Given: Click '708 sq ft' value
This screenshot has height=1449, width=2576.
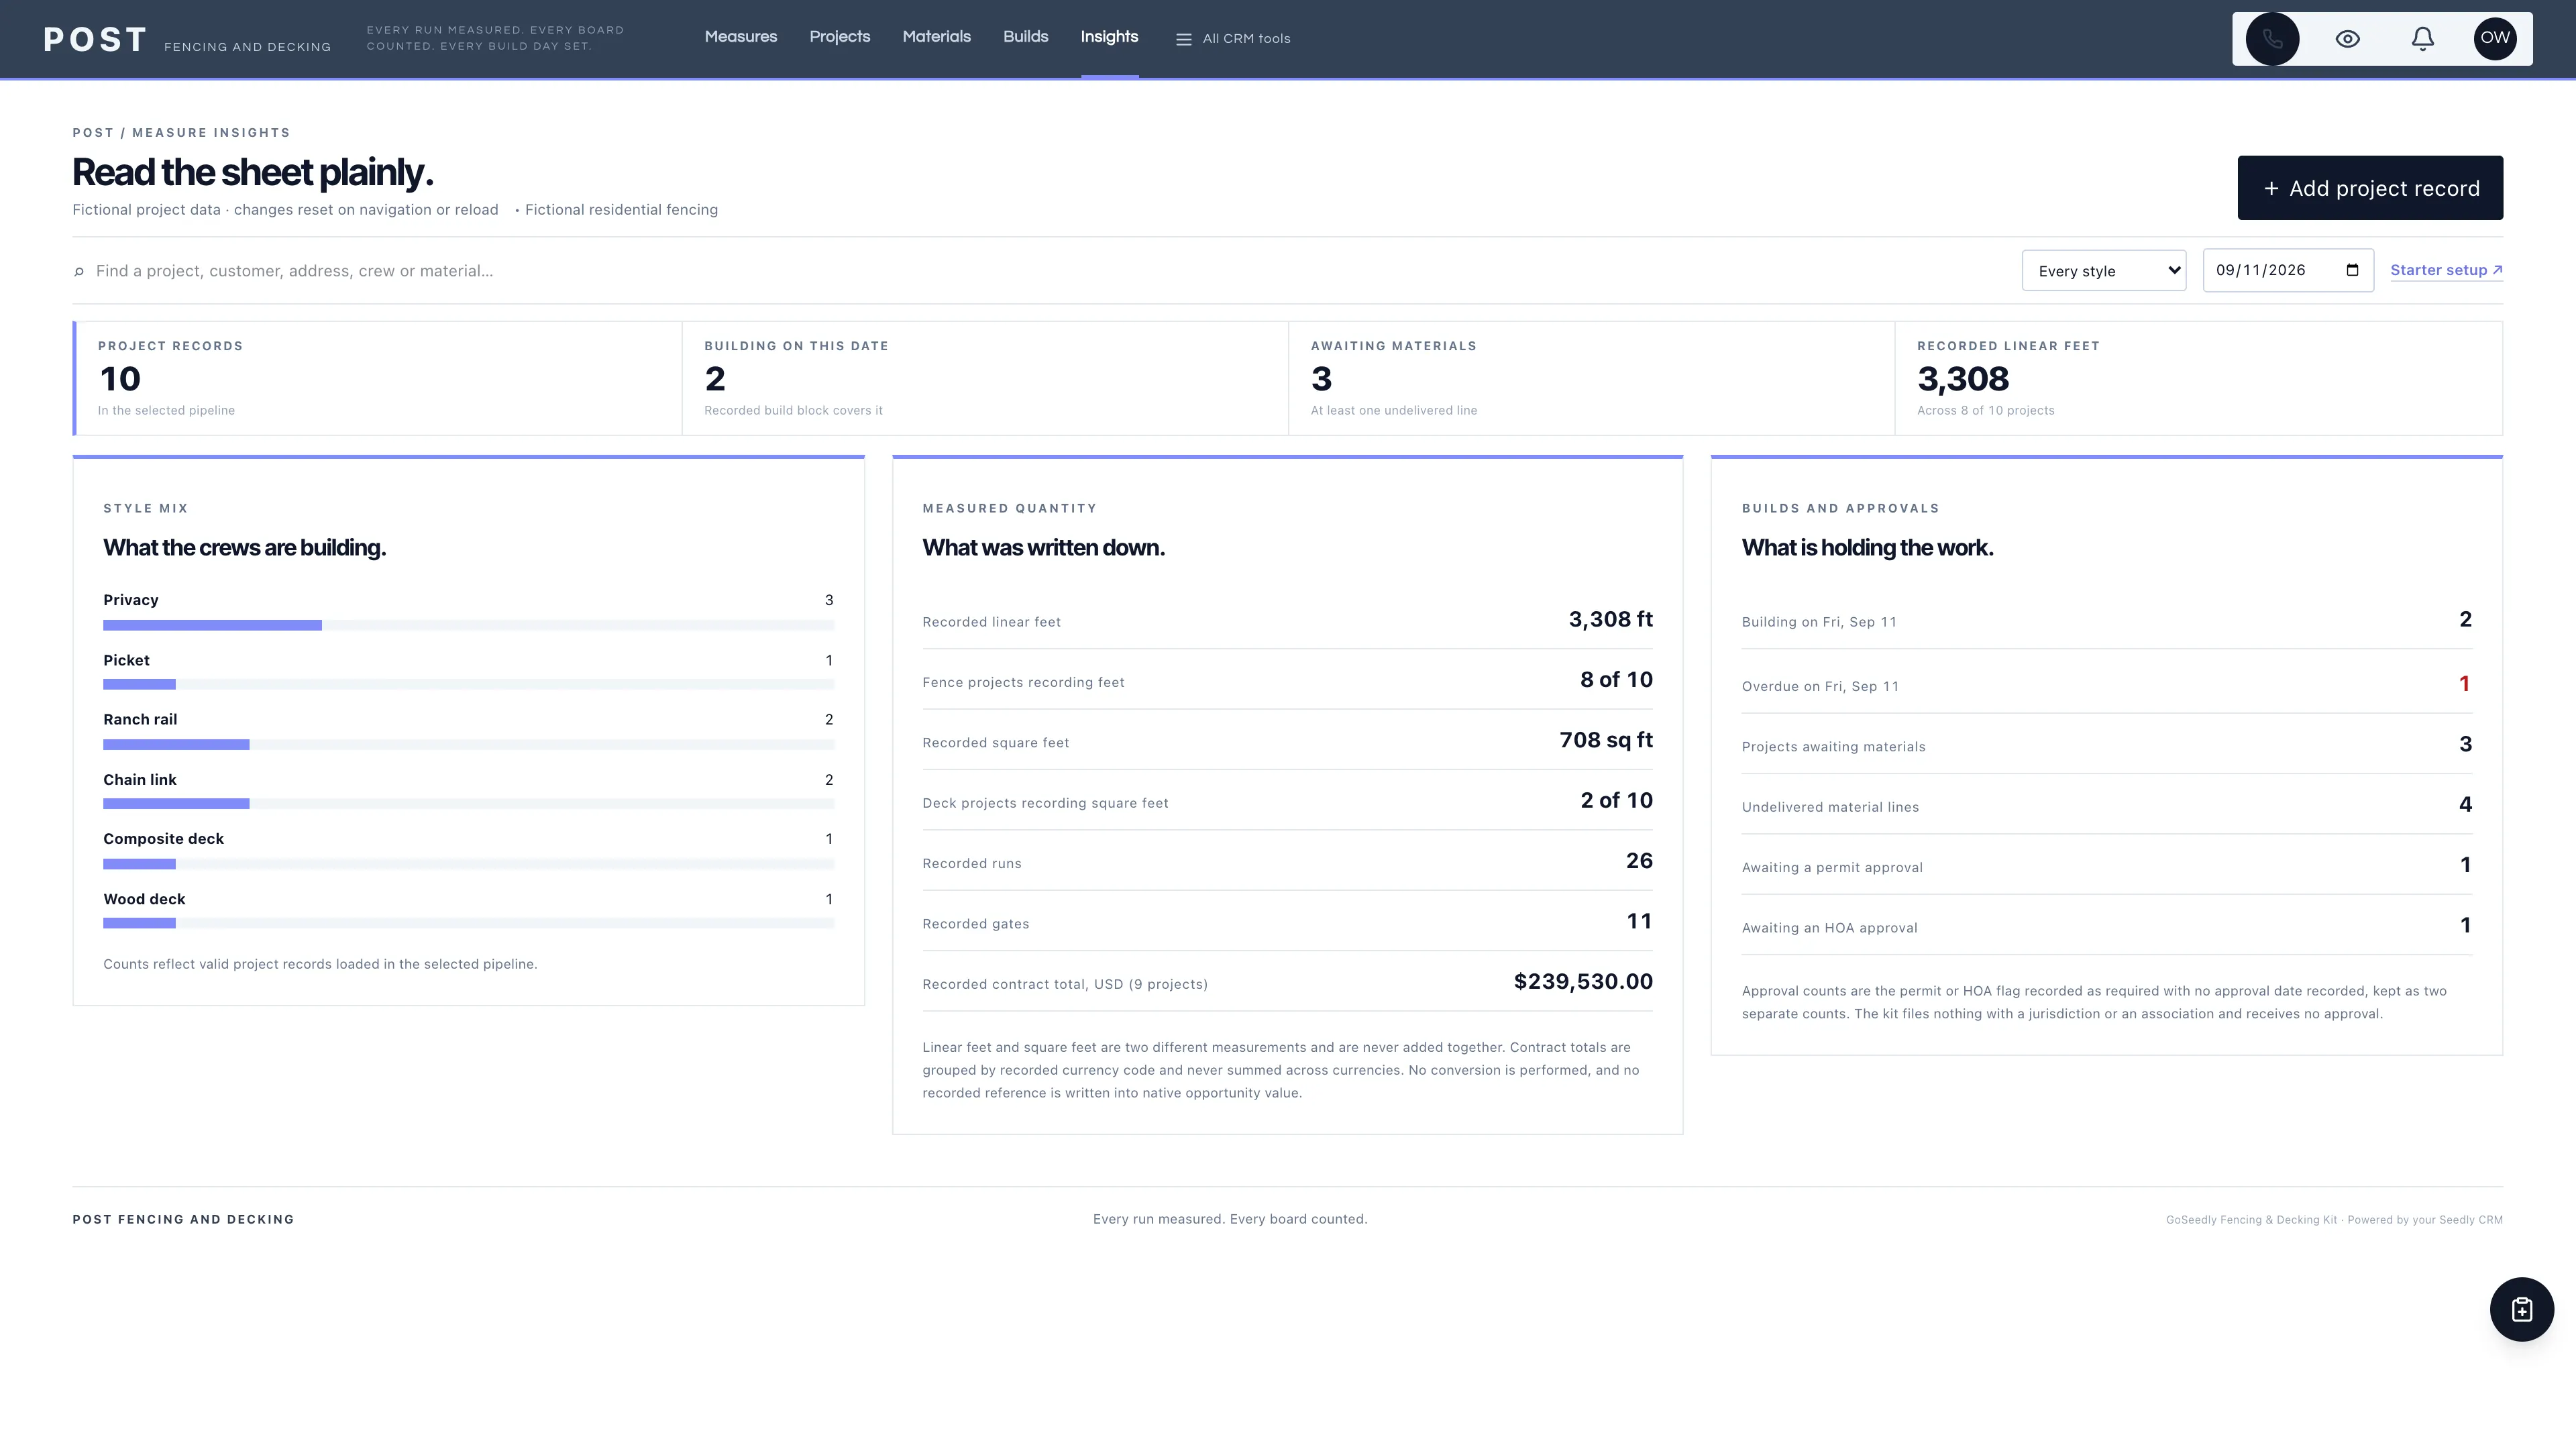Looking at the screenshot, I should click(1606, 740).
